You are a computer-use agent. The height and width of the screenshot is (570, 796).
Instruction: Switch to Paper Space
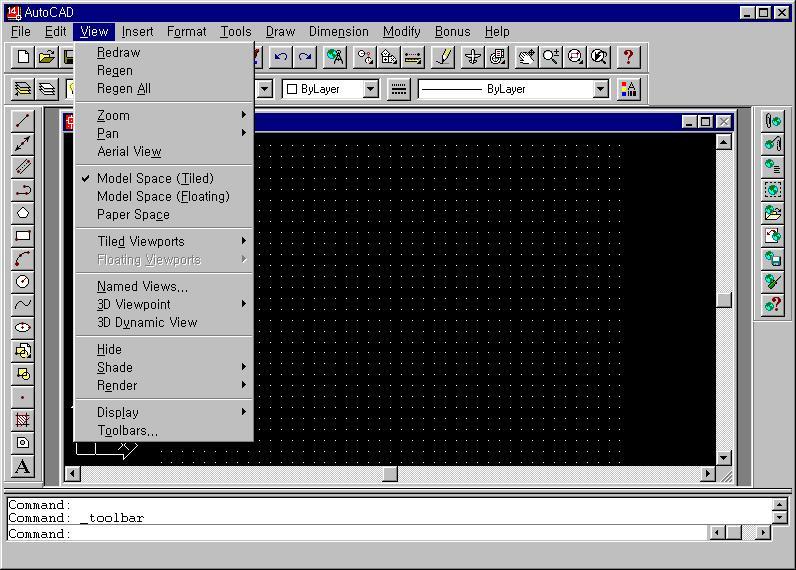coord(164,215)
